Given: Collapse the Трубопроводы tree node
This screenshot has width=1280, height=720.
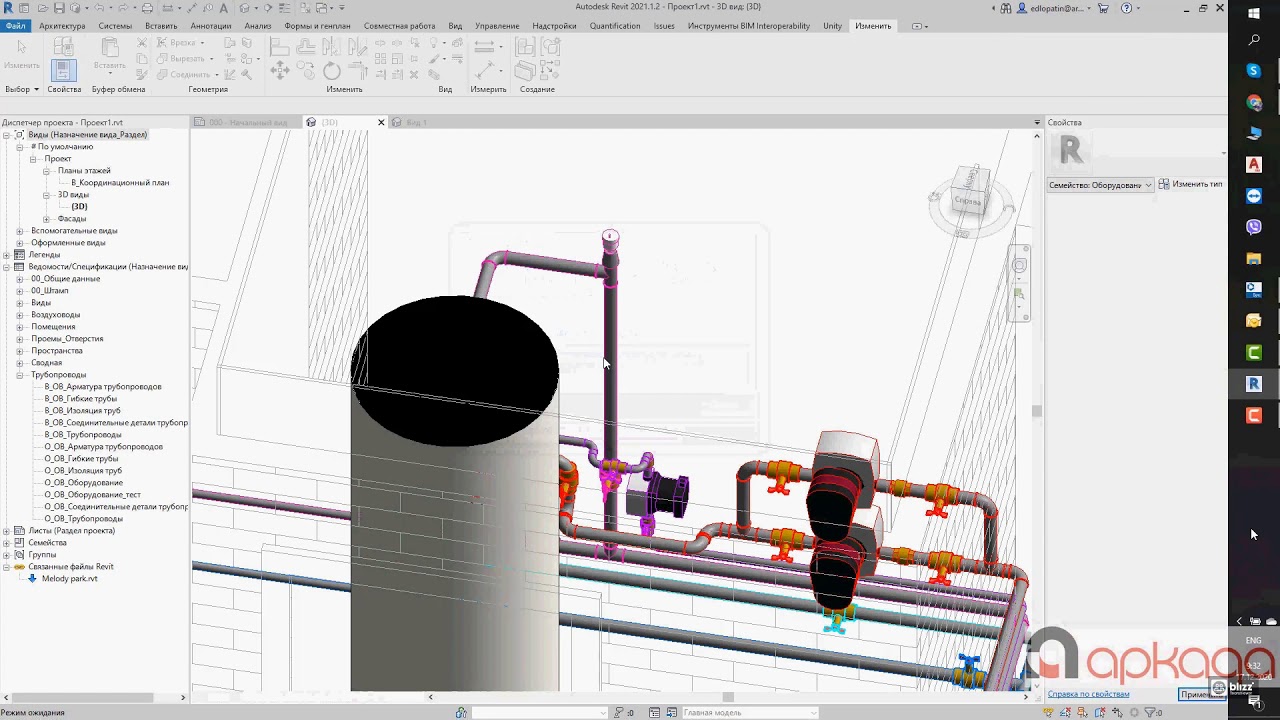Looking at the screenshot, I should [20, 375].
